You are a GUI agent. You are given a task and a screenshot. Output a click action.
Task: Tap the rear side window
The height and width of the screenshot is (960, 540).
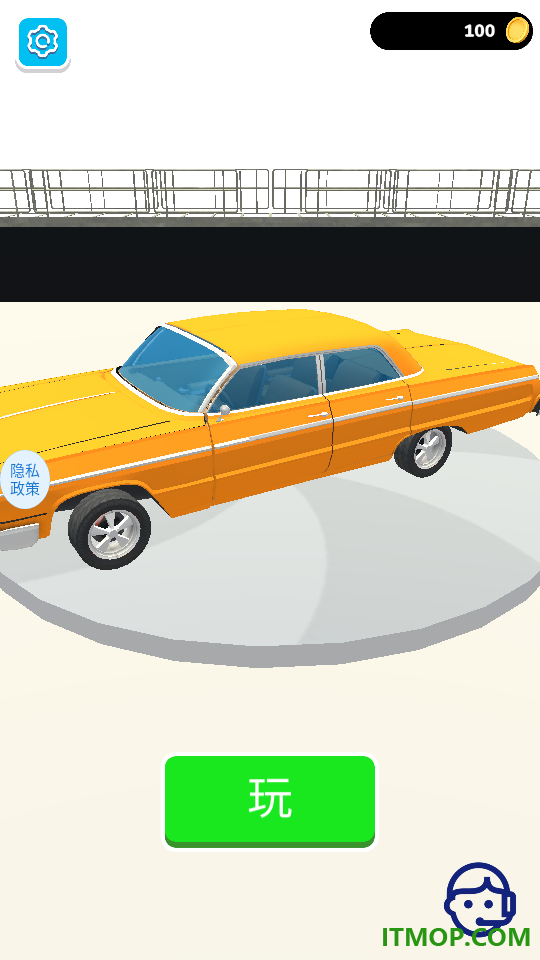359,369
